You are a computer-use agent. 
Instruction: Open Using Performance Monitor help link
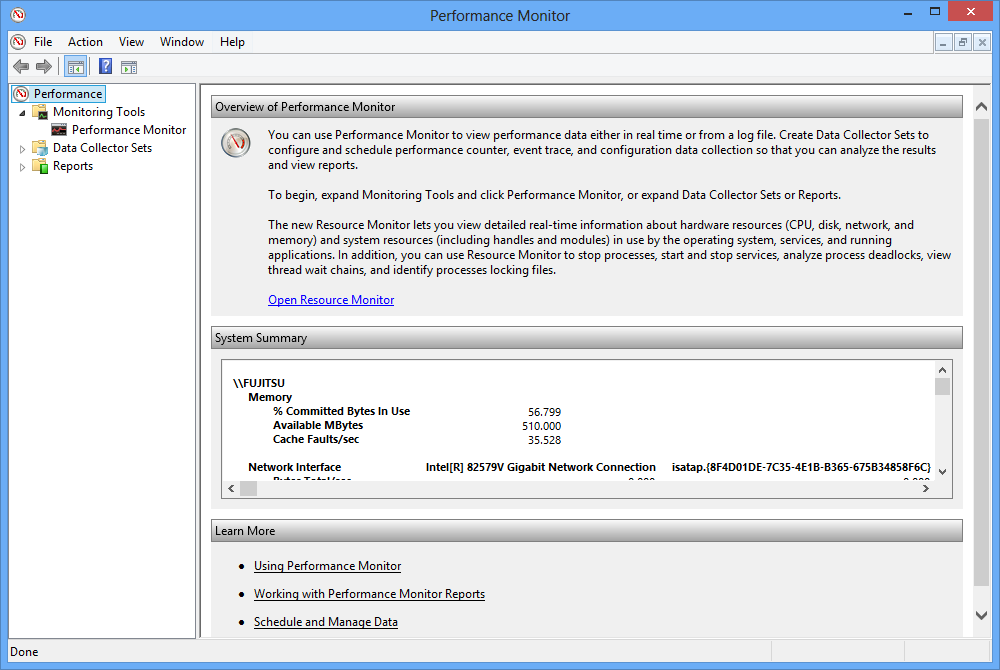[327, 566]
